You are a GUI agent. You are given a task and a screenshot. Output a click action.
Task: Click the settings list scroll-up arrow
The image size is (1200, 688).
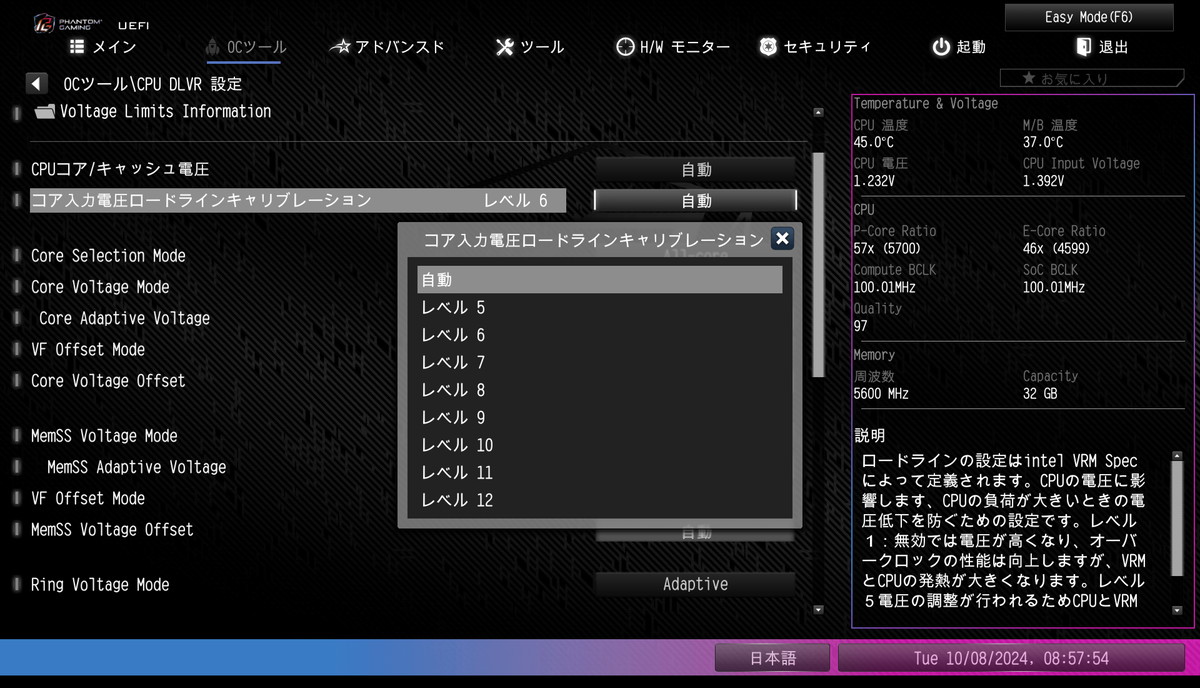point(818,112)
